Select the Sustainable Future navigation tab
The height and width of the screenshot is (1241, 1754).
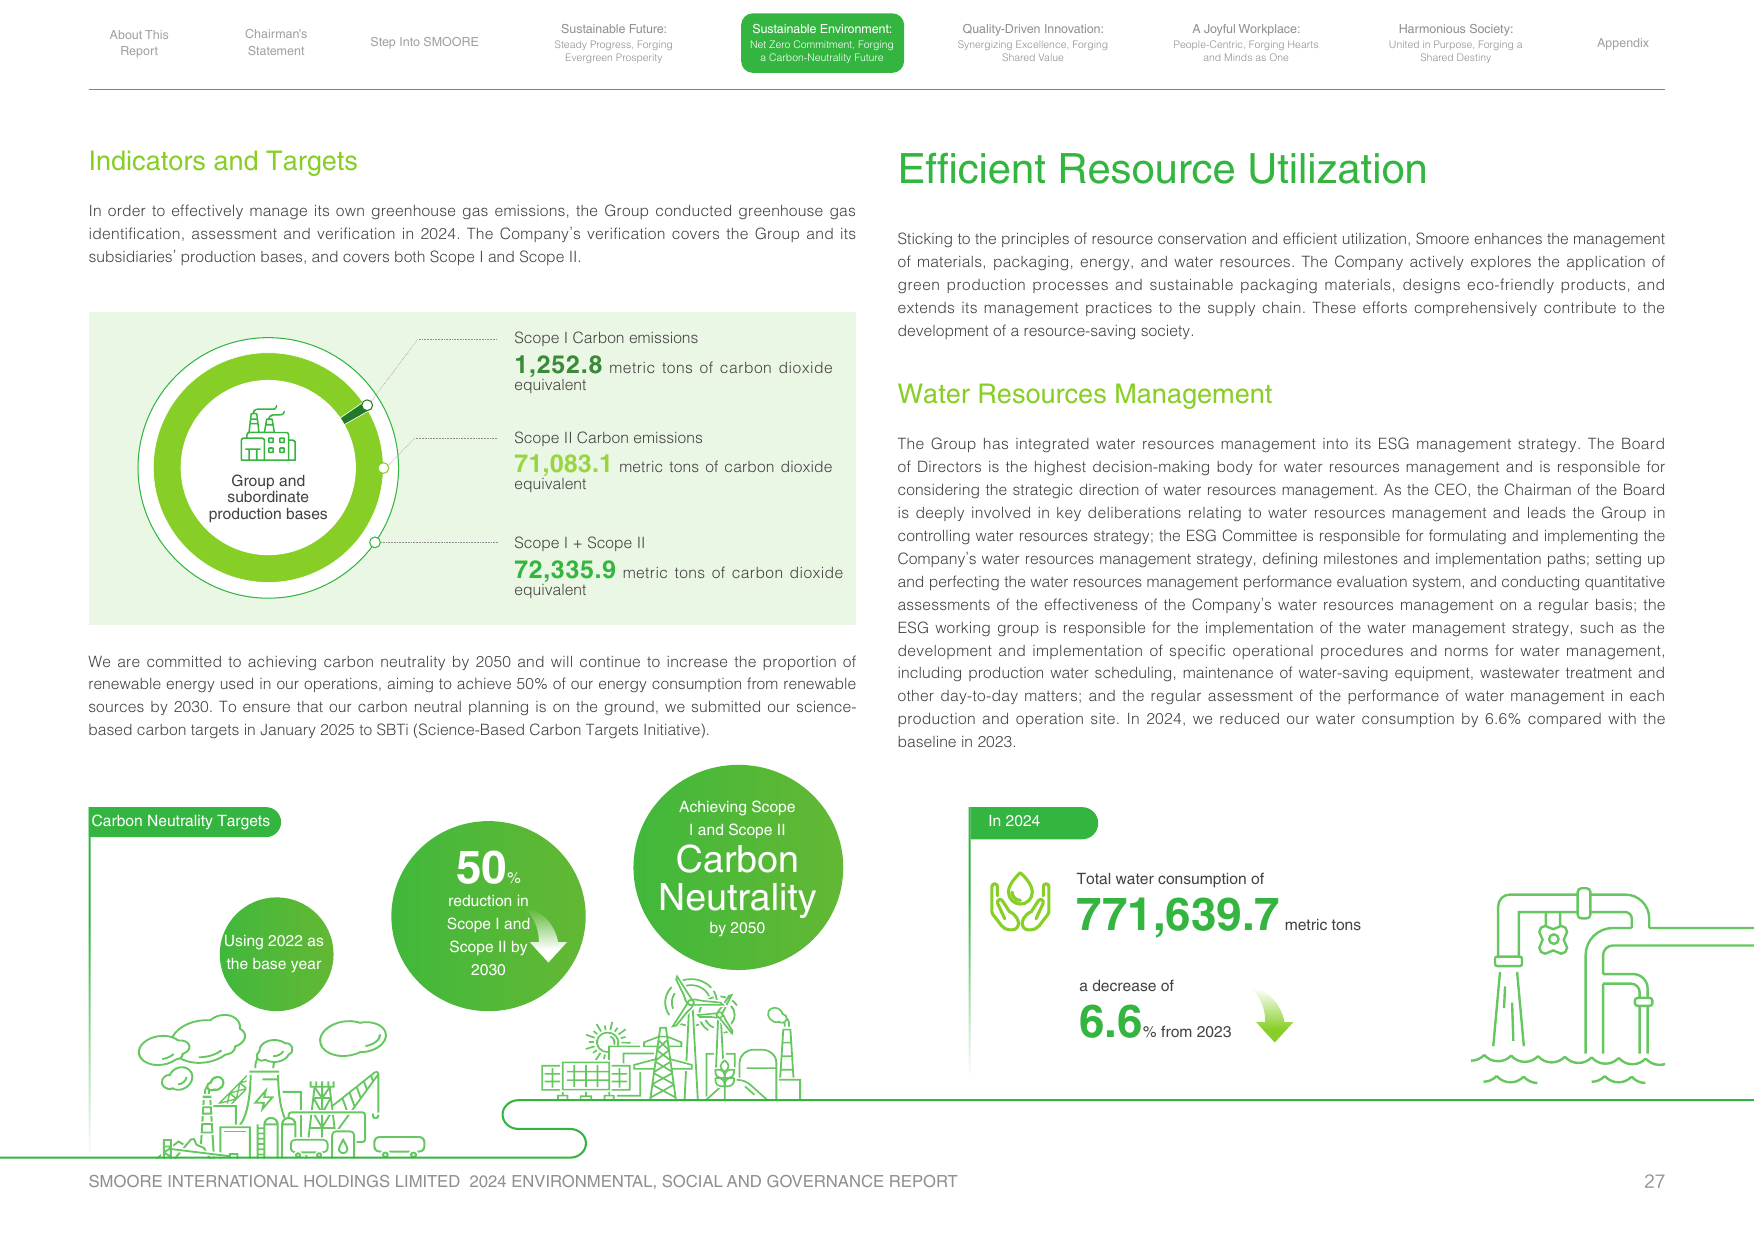click(x=613, y=43)
